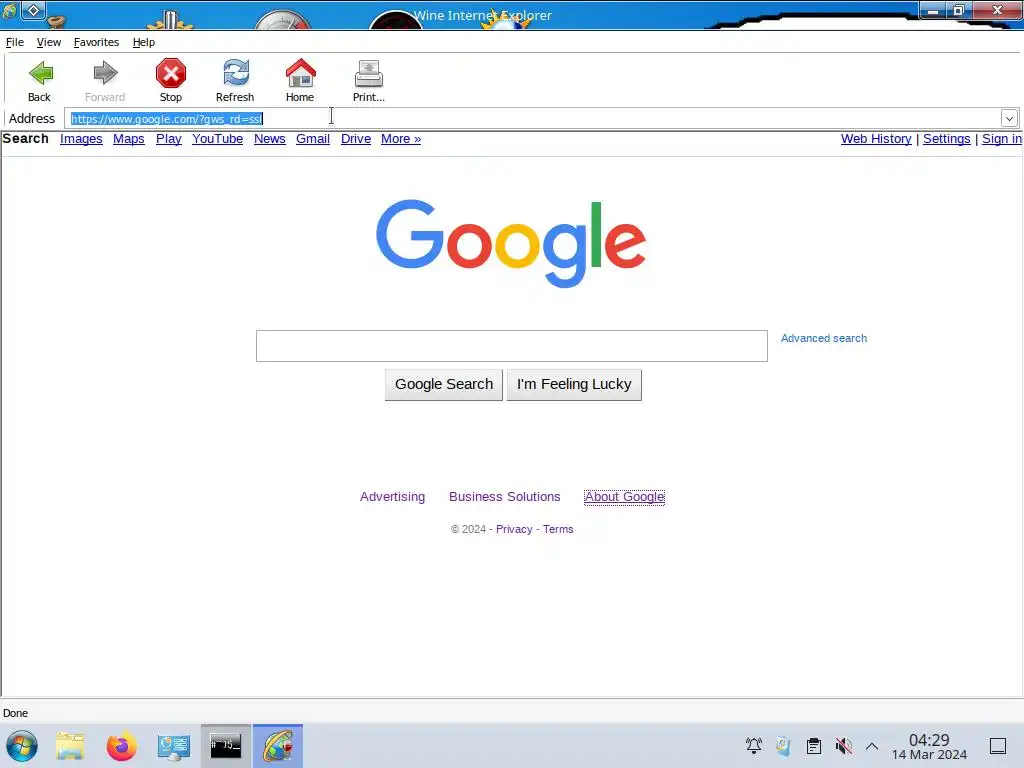
Task: Open Google Settings link
Action: (947, 139)
